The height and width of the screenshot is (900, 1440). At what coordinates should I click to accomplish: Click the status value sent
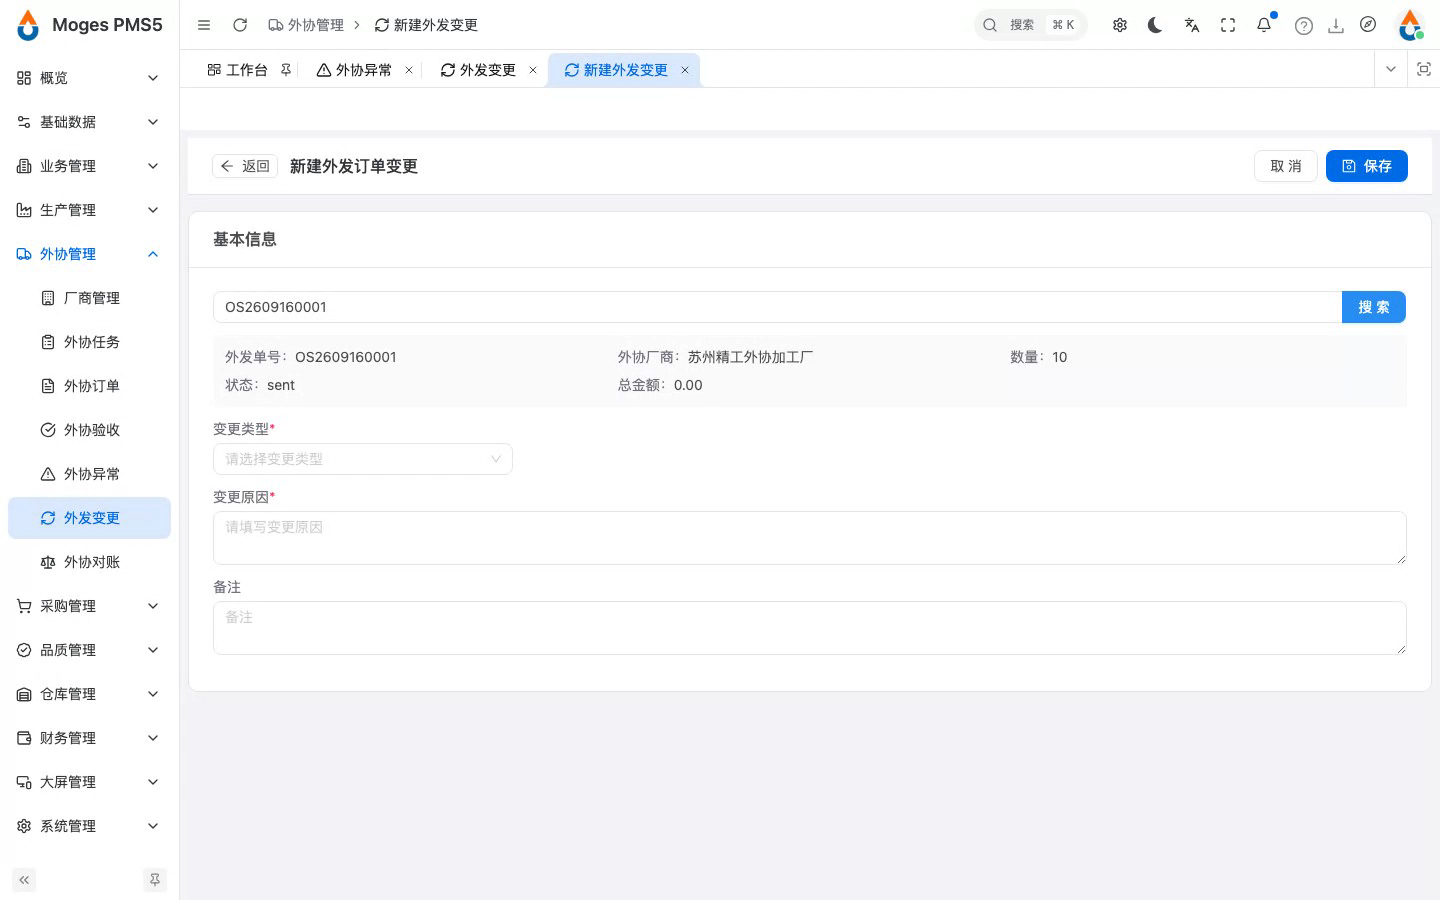tap(281, 385)
